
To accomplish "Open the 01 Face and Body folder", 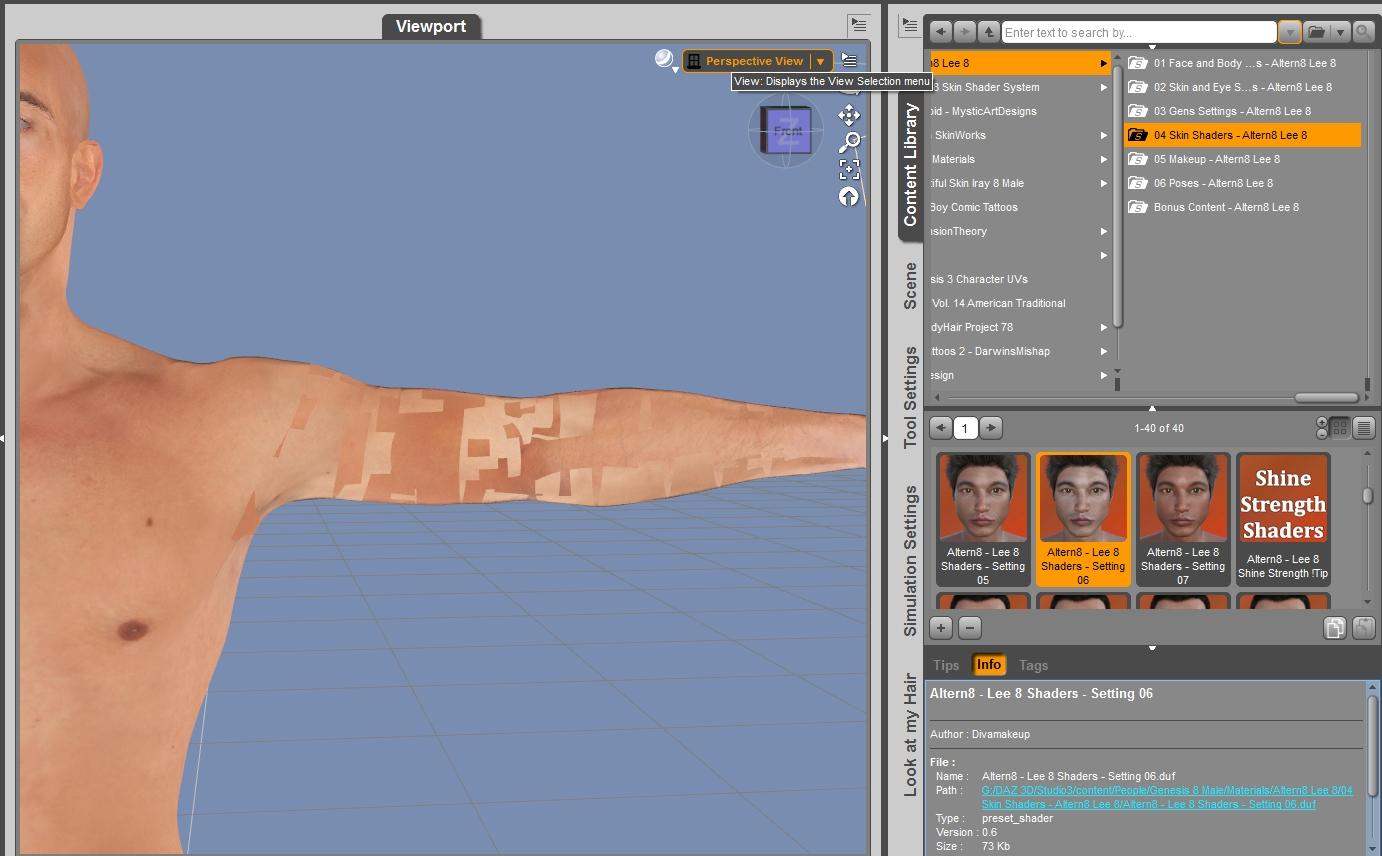I will (x=1243, y=63).
